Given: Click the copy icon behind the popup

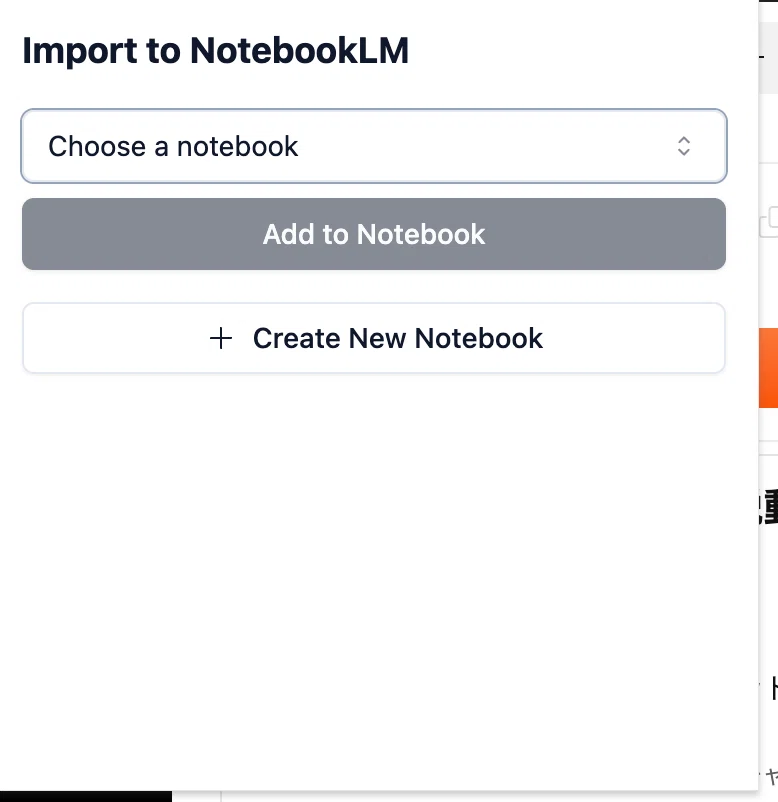Looking at the screenshot, I should pos(769,222).
